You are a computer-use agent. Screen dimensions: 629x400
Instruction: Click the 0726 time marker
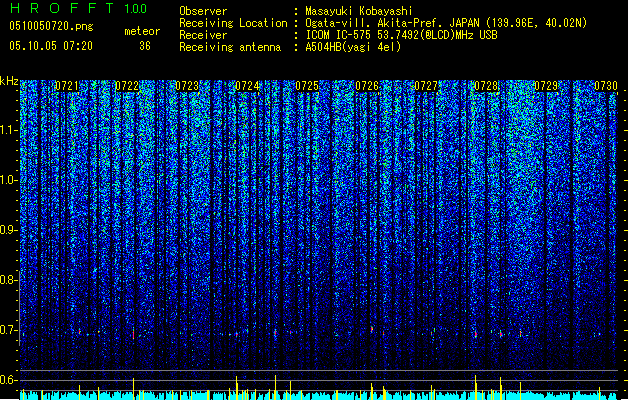[x=367, y=86]
